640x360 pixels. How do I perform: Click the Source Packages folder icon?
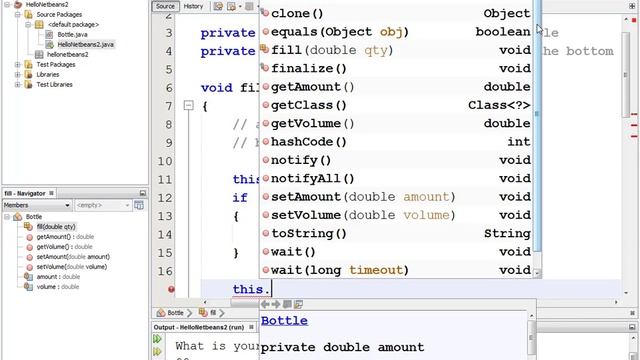(28, 15)
